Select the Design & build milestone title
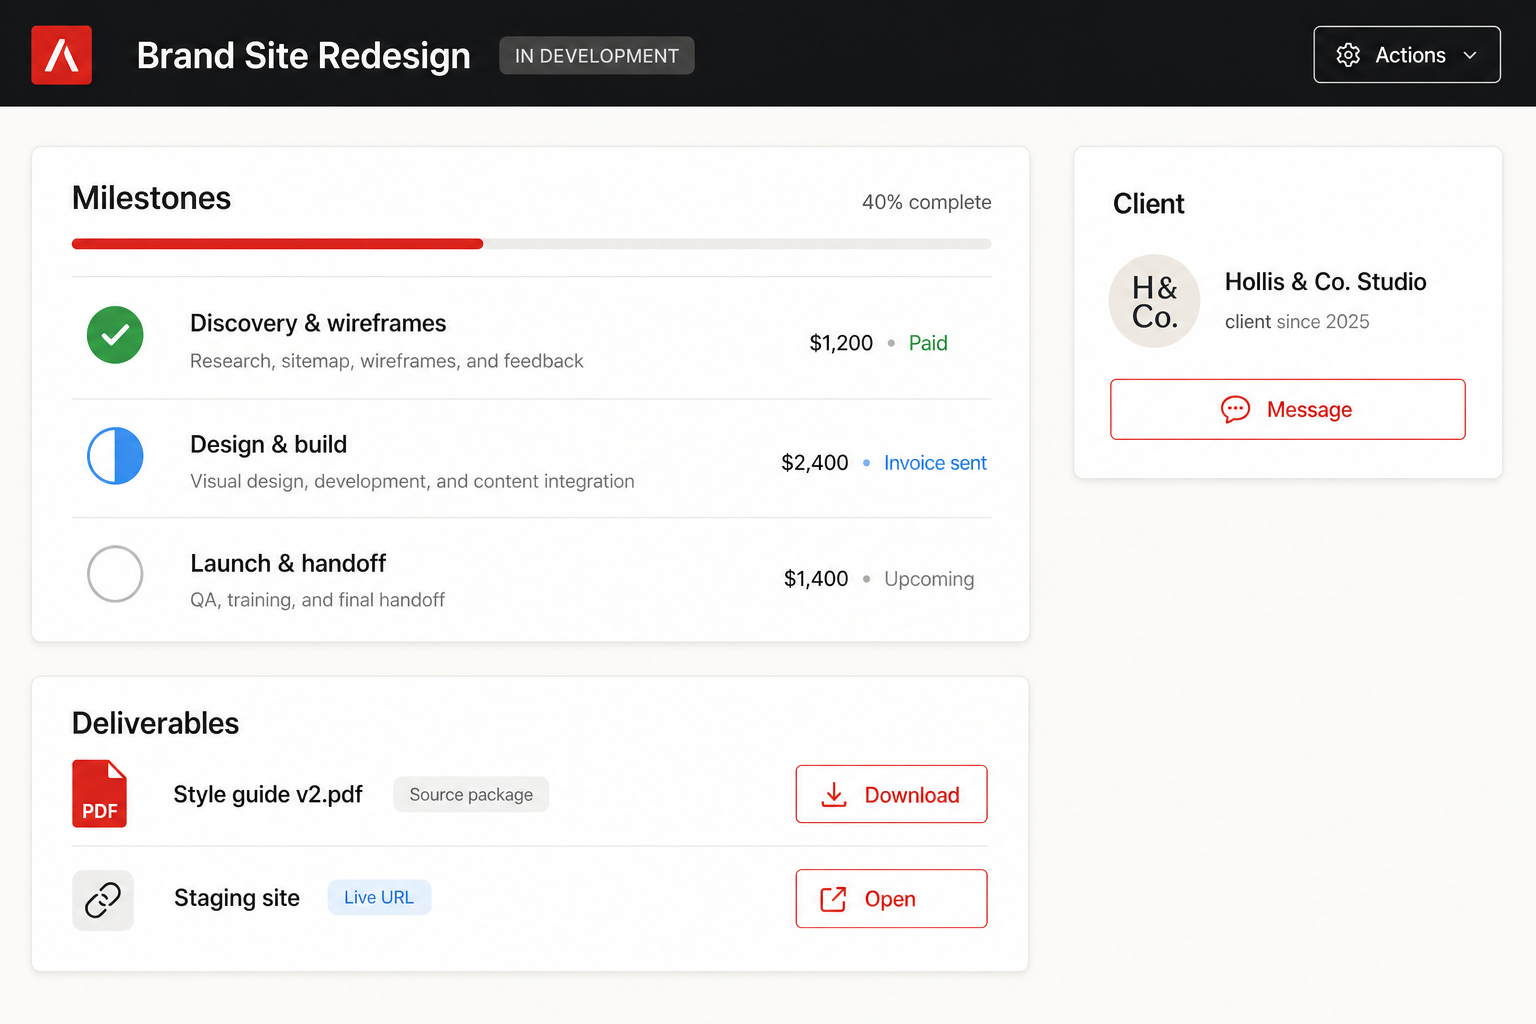 point(269,444)
